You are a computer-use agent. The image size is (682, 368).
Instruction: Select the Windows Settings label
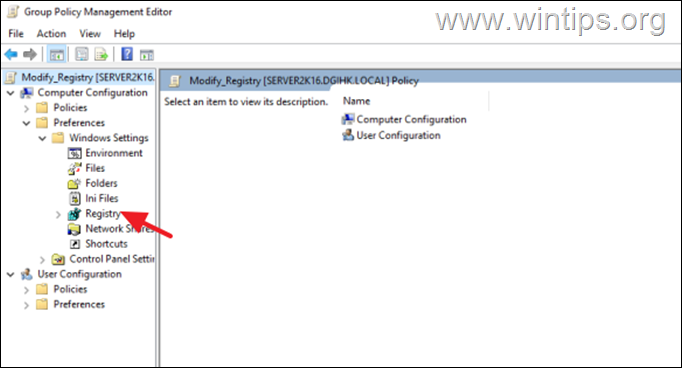tap(109, 138)
